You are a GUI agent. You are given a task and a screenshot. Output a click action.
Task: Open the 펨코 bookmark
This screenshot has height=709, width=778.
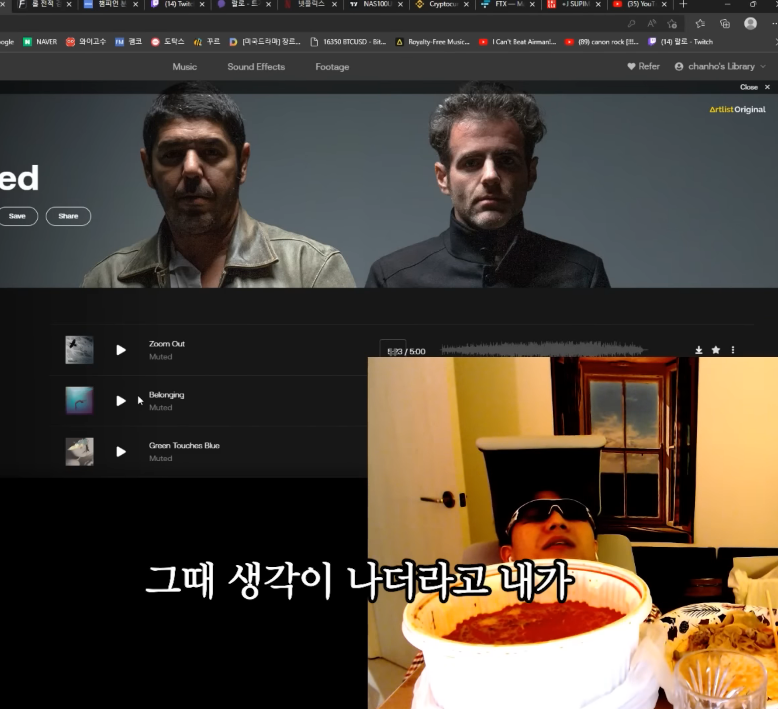[129, 42]
